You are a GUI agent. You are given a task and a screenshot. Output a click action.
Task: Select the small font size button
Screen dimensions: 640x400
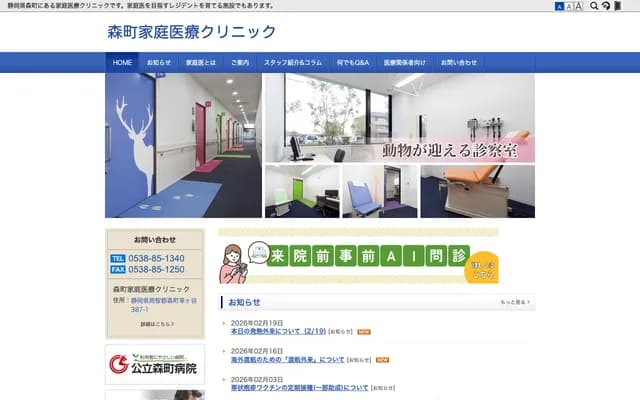click(x=559, y=6)
